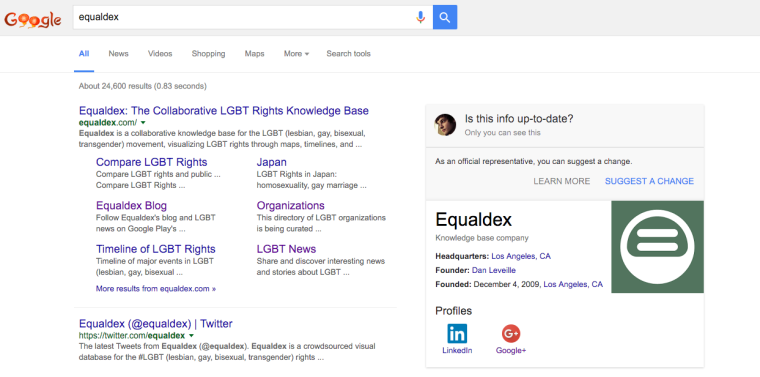Click 'Is this info up-to-date?' heading
760x377 pixels.
pyautogui.click(x=519, y=119)
